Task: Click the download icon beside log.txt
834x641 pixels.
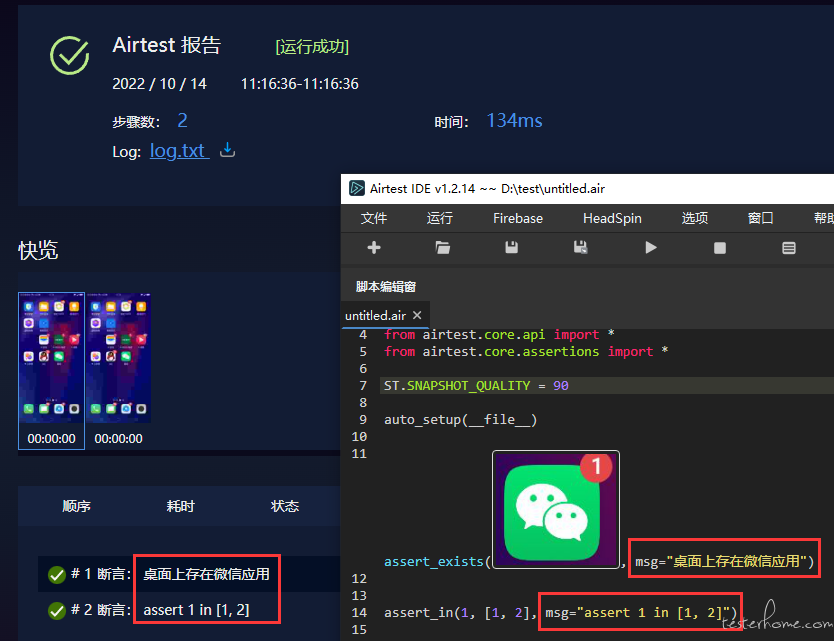Action: point(228,150)
